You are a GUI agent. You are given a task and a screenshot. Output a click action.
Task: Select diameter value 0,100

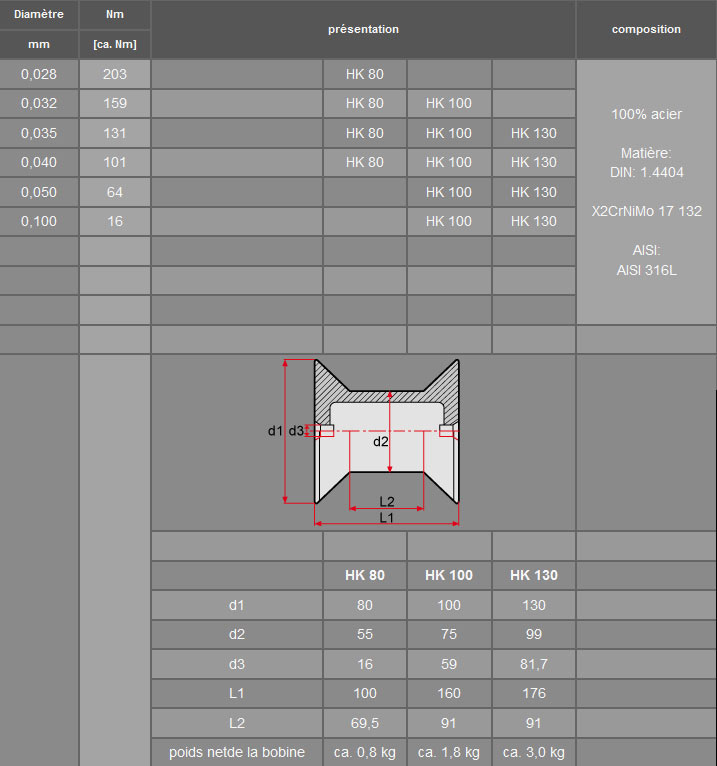pos(39,221)
